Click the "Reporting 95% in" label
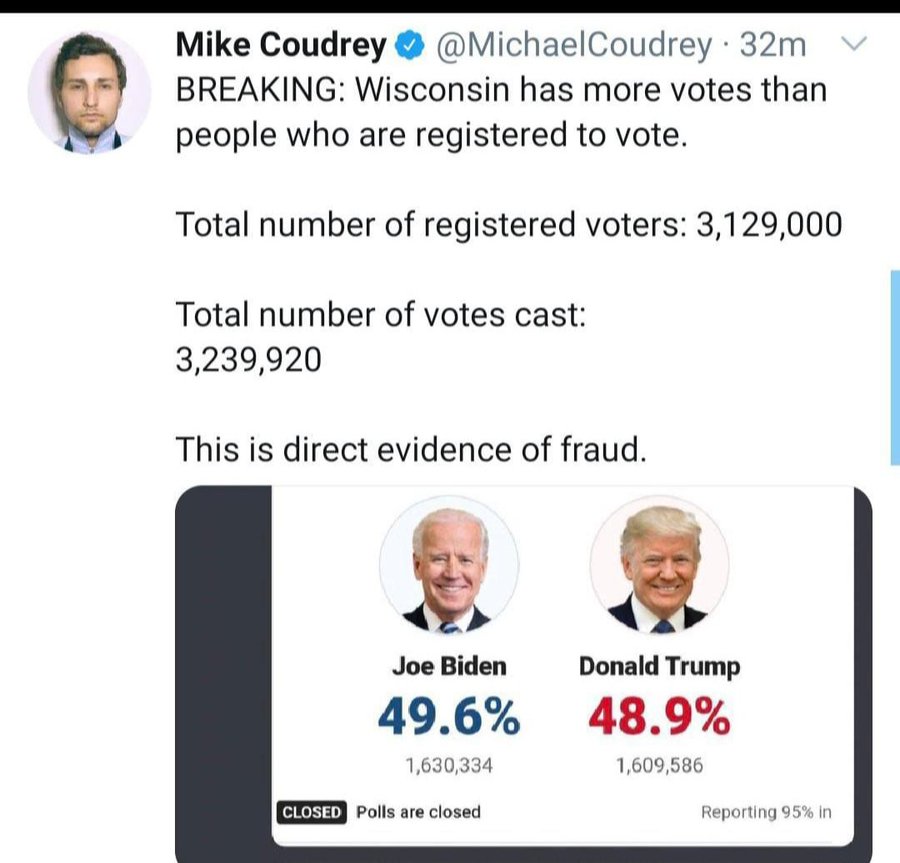Image resolution: width=900 pixels, height=863 pixels. coord(766,812)
